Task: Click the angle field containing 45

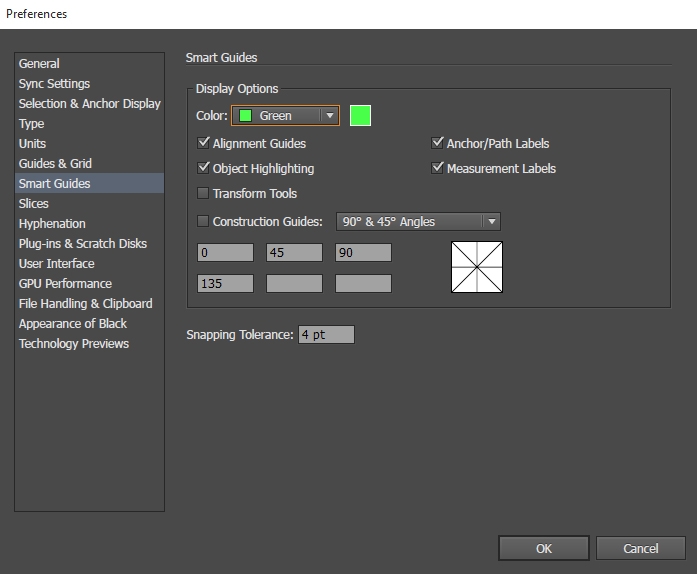Action: pos(294,253)
